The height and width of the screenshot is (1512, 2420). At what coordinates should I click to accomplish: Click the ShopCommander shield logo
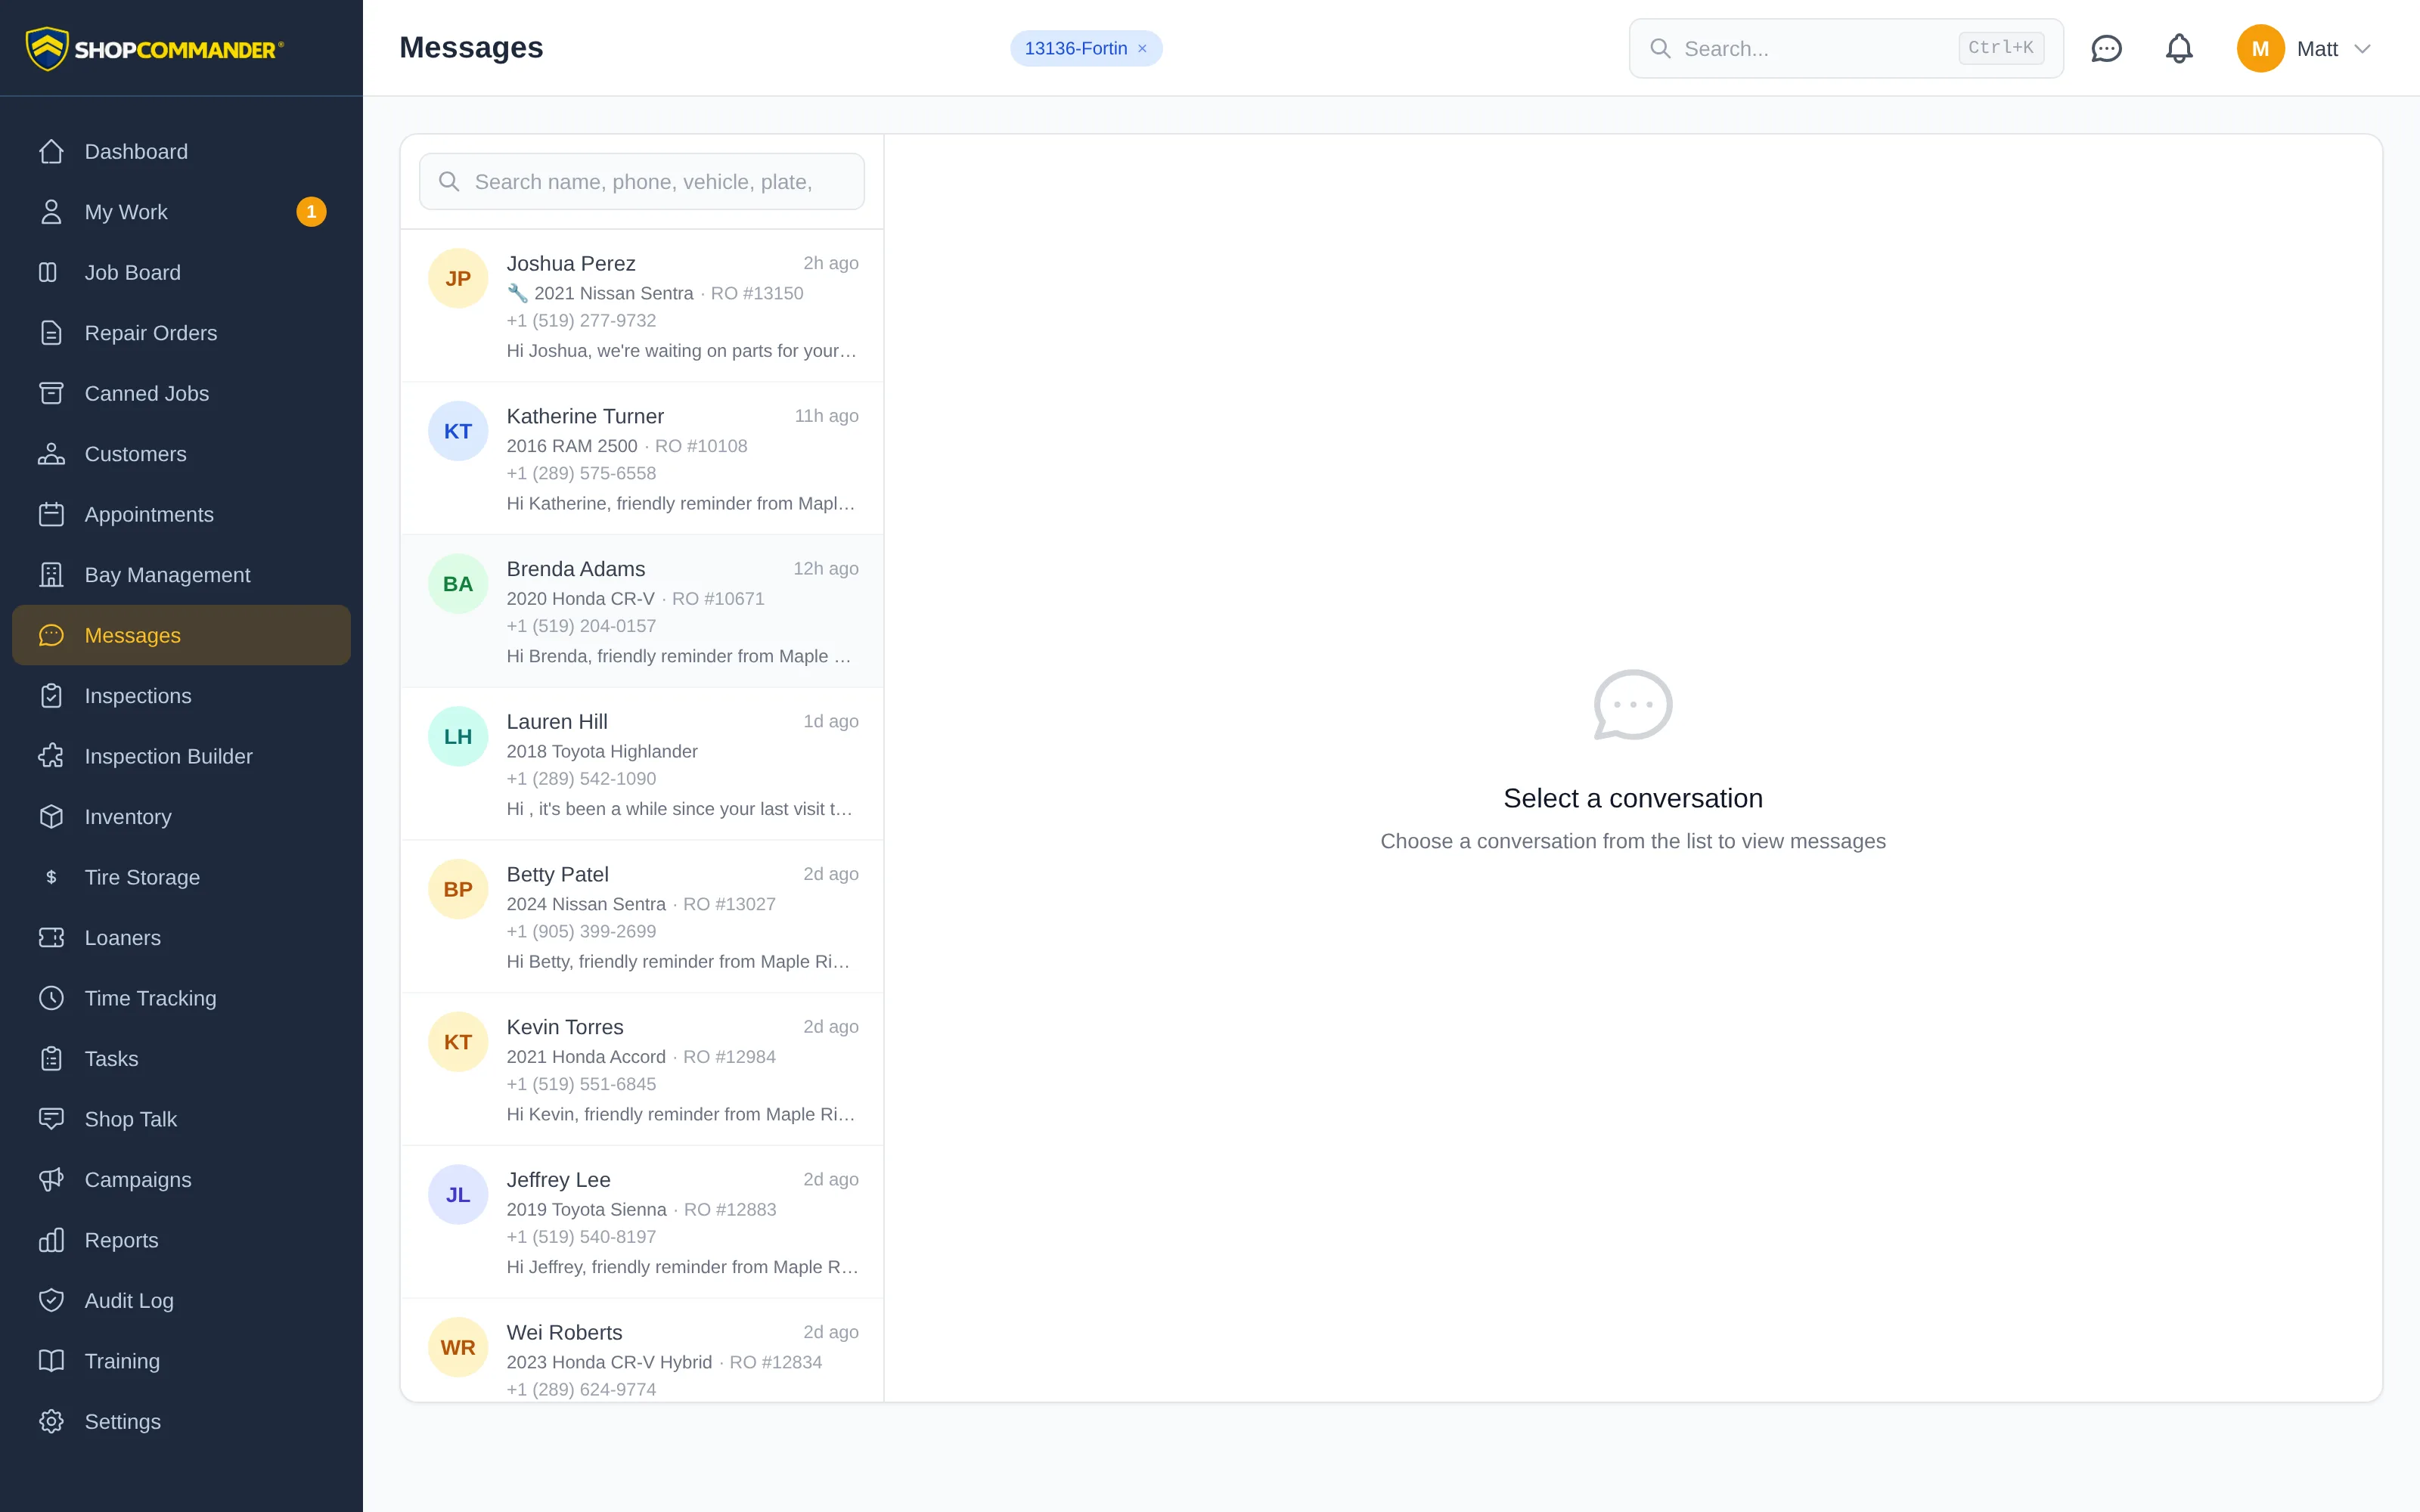[46, 48]
